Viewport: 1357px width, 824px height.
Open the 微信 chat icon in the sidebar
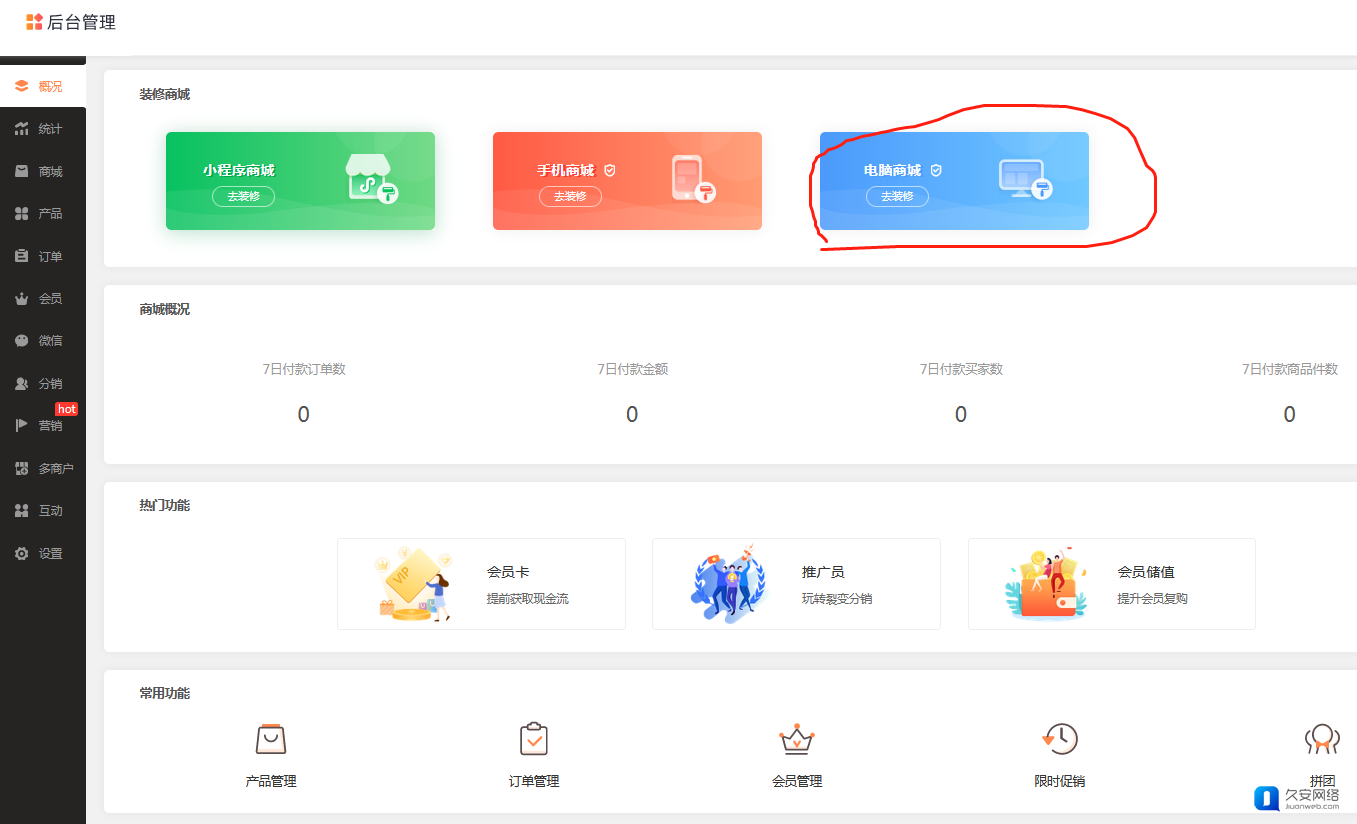(21, 340)
